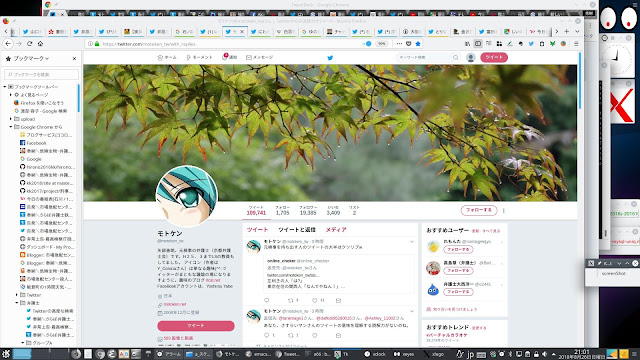Open the profile avatar menu in Twitter header
Viewport: 640px width, 360px height.
point(471,58)
